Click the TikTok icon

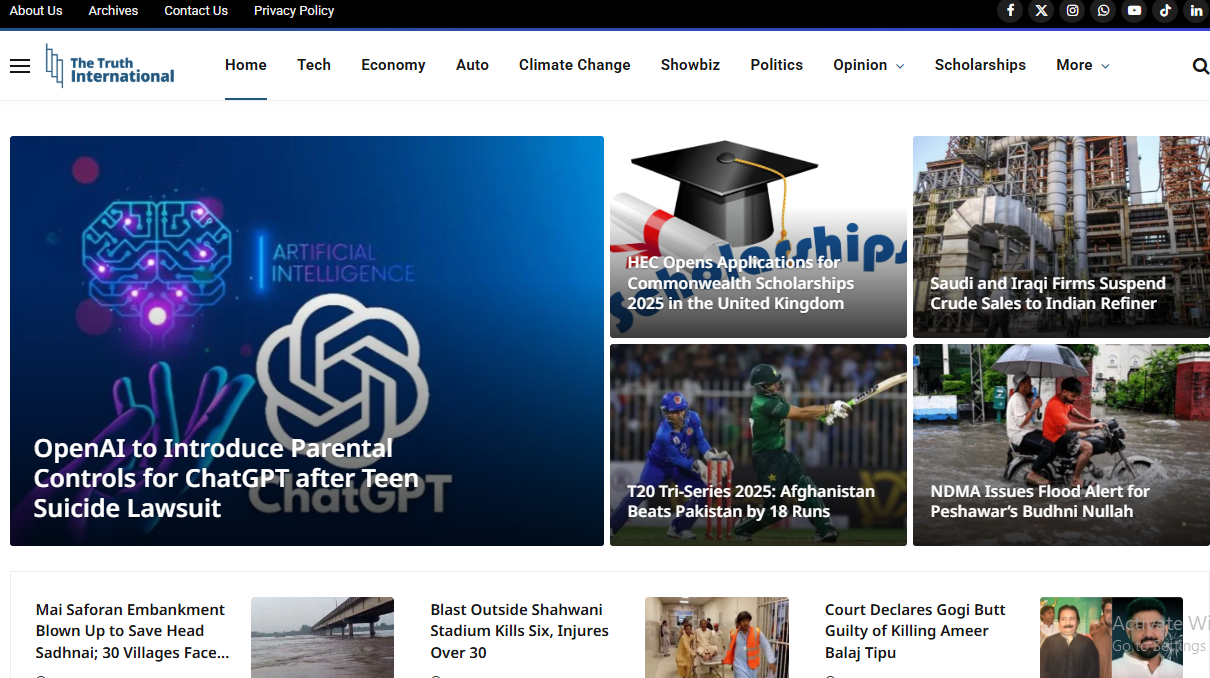pyautogui.click(x=1165, y=11)
